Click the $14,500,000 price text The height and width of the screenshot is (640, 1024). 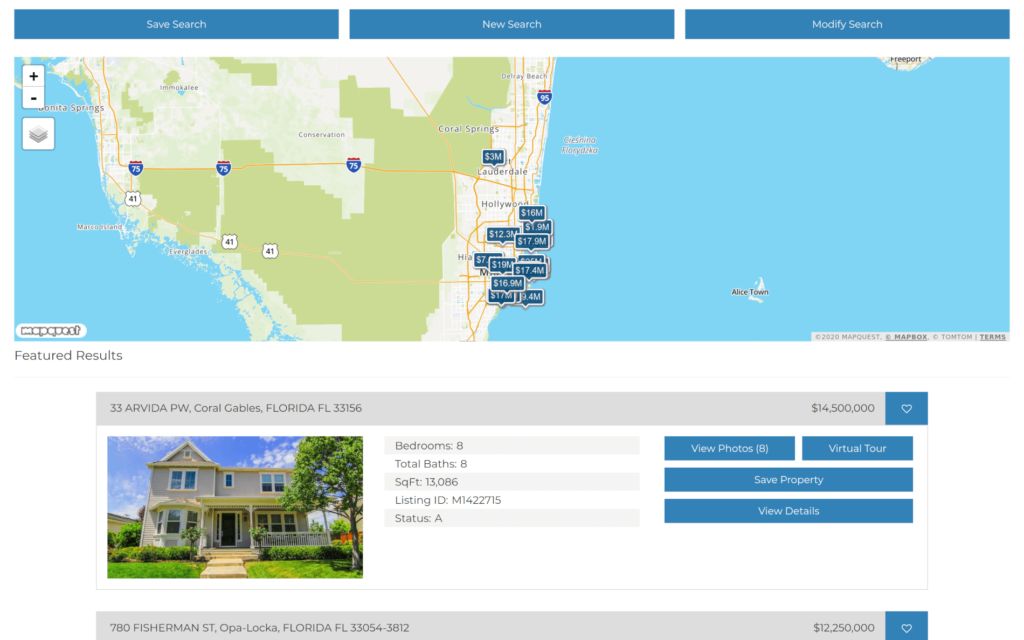[842, 408]
